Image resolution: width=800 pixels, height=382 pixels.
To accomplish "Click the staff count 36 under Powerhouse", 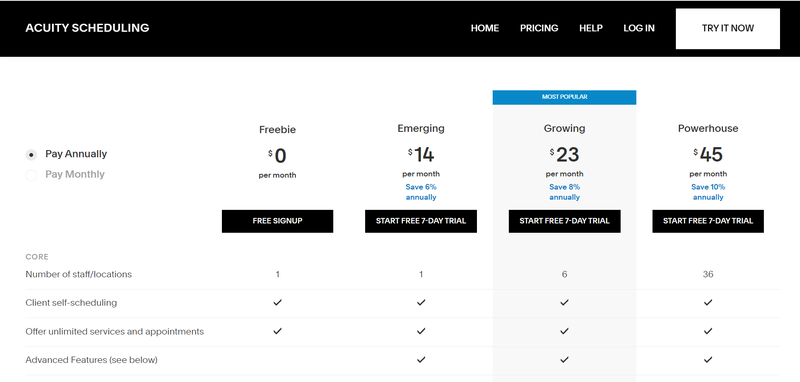I will (708, 274).
